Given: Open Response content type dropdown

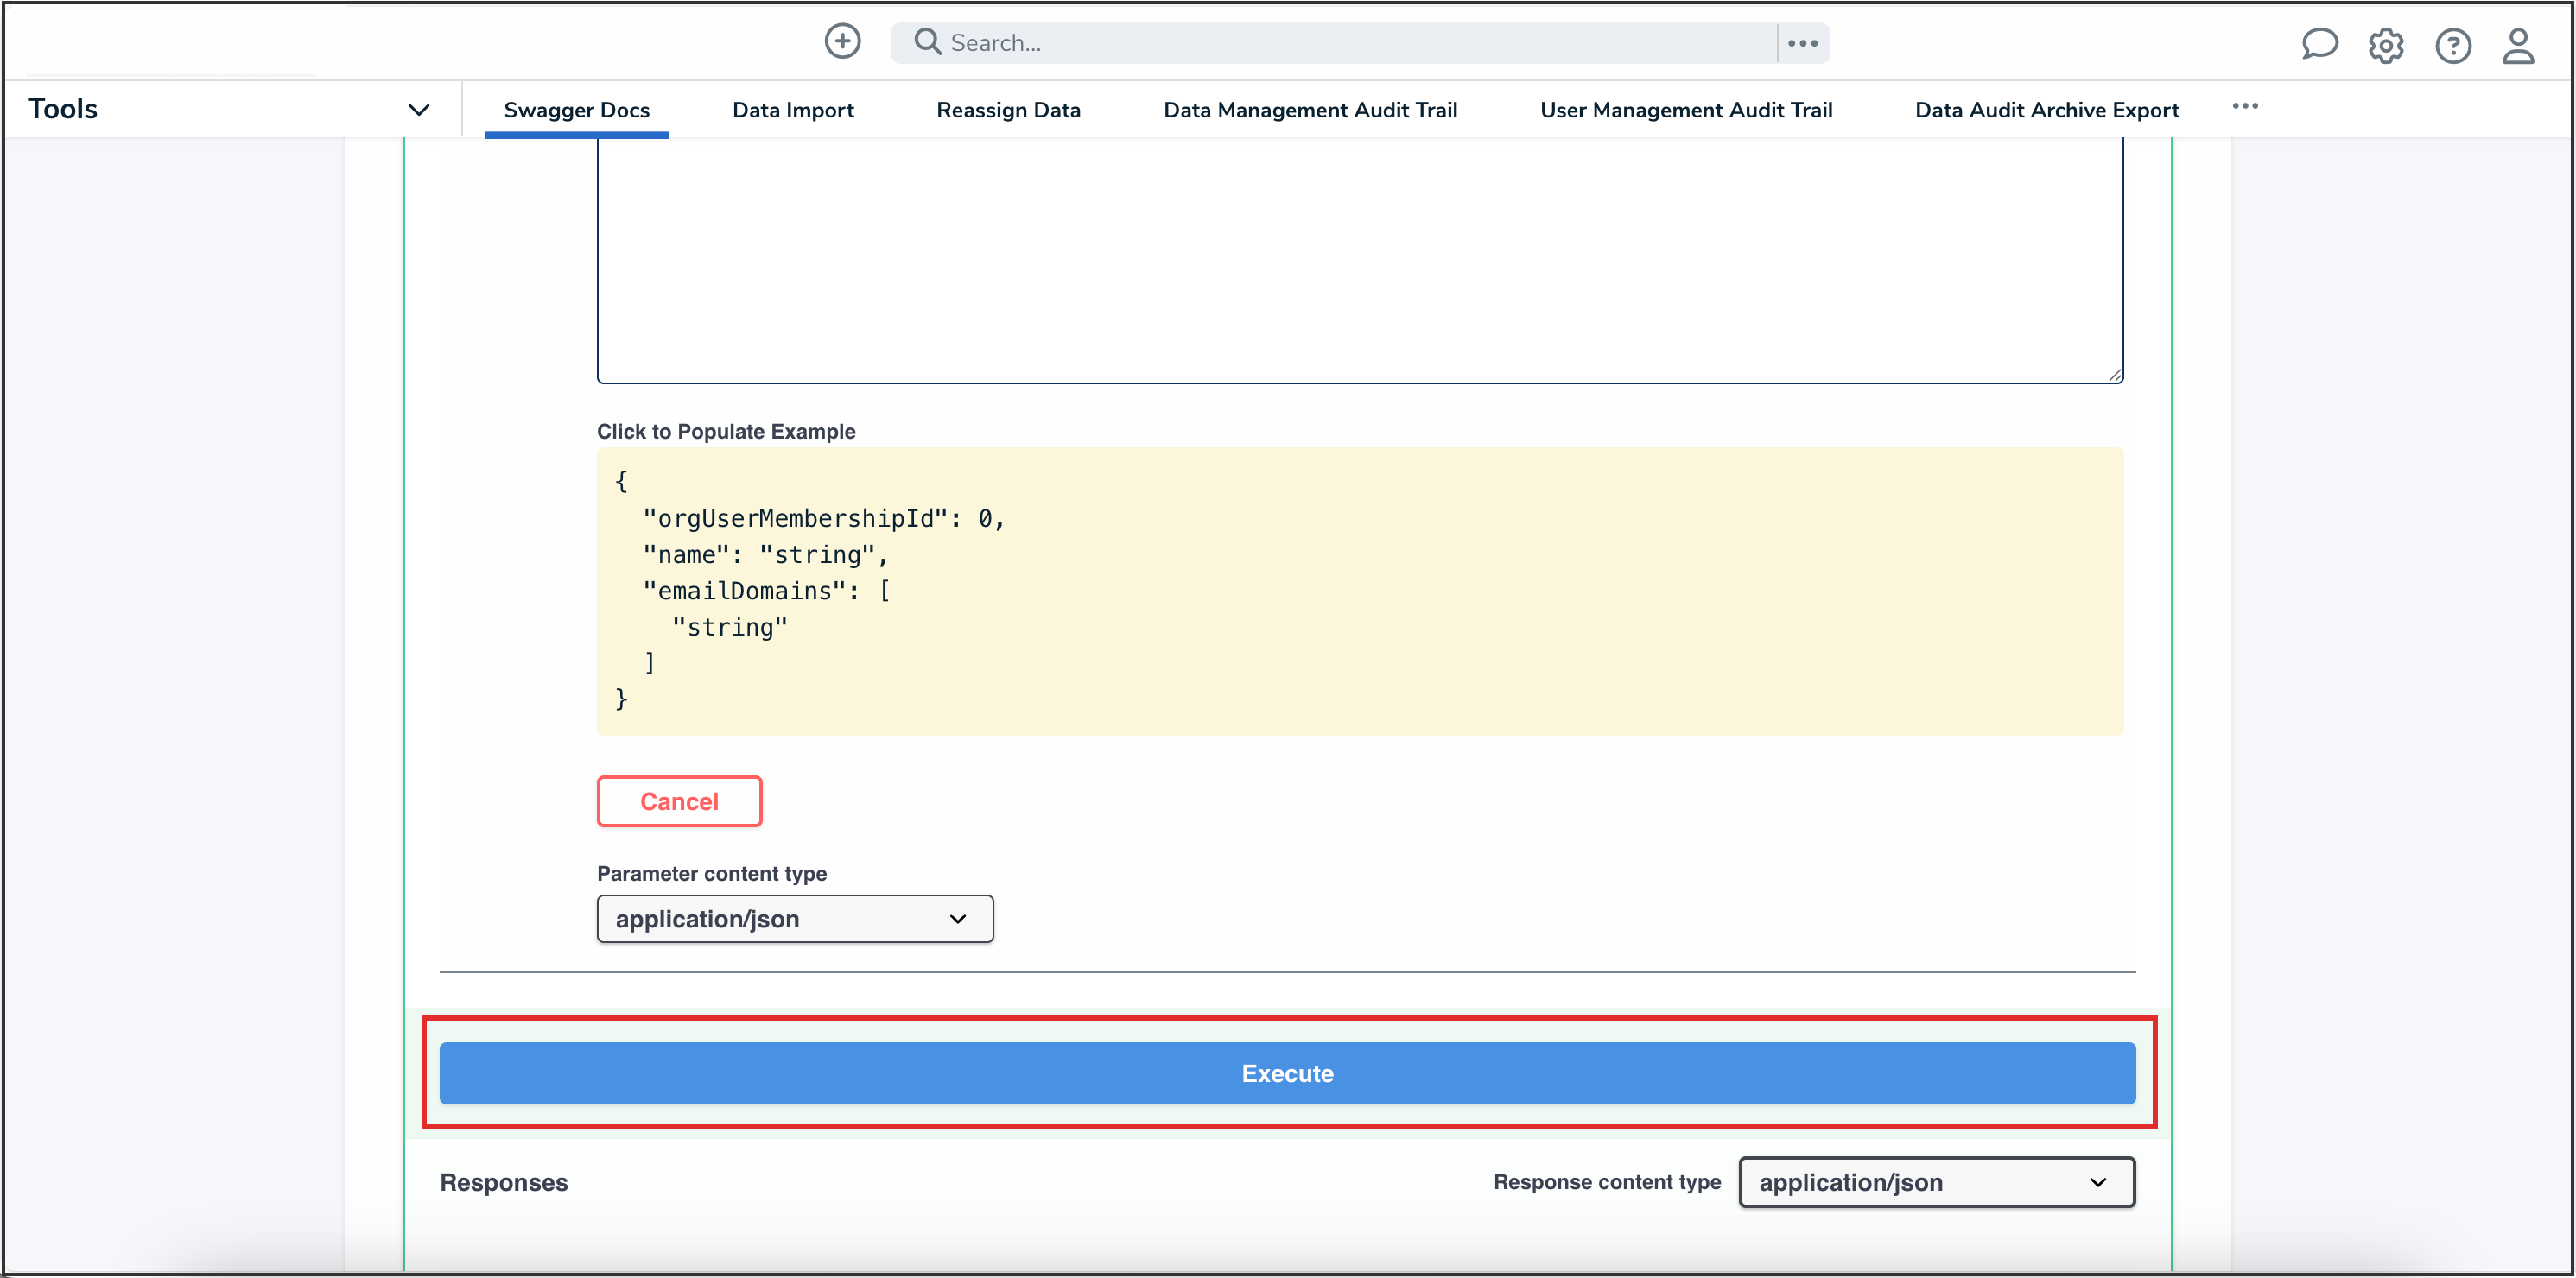Looking at the screenshot, I should pyautogui.click(x=1936, y=1182).
